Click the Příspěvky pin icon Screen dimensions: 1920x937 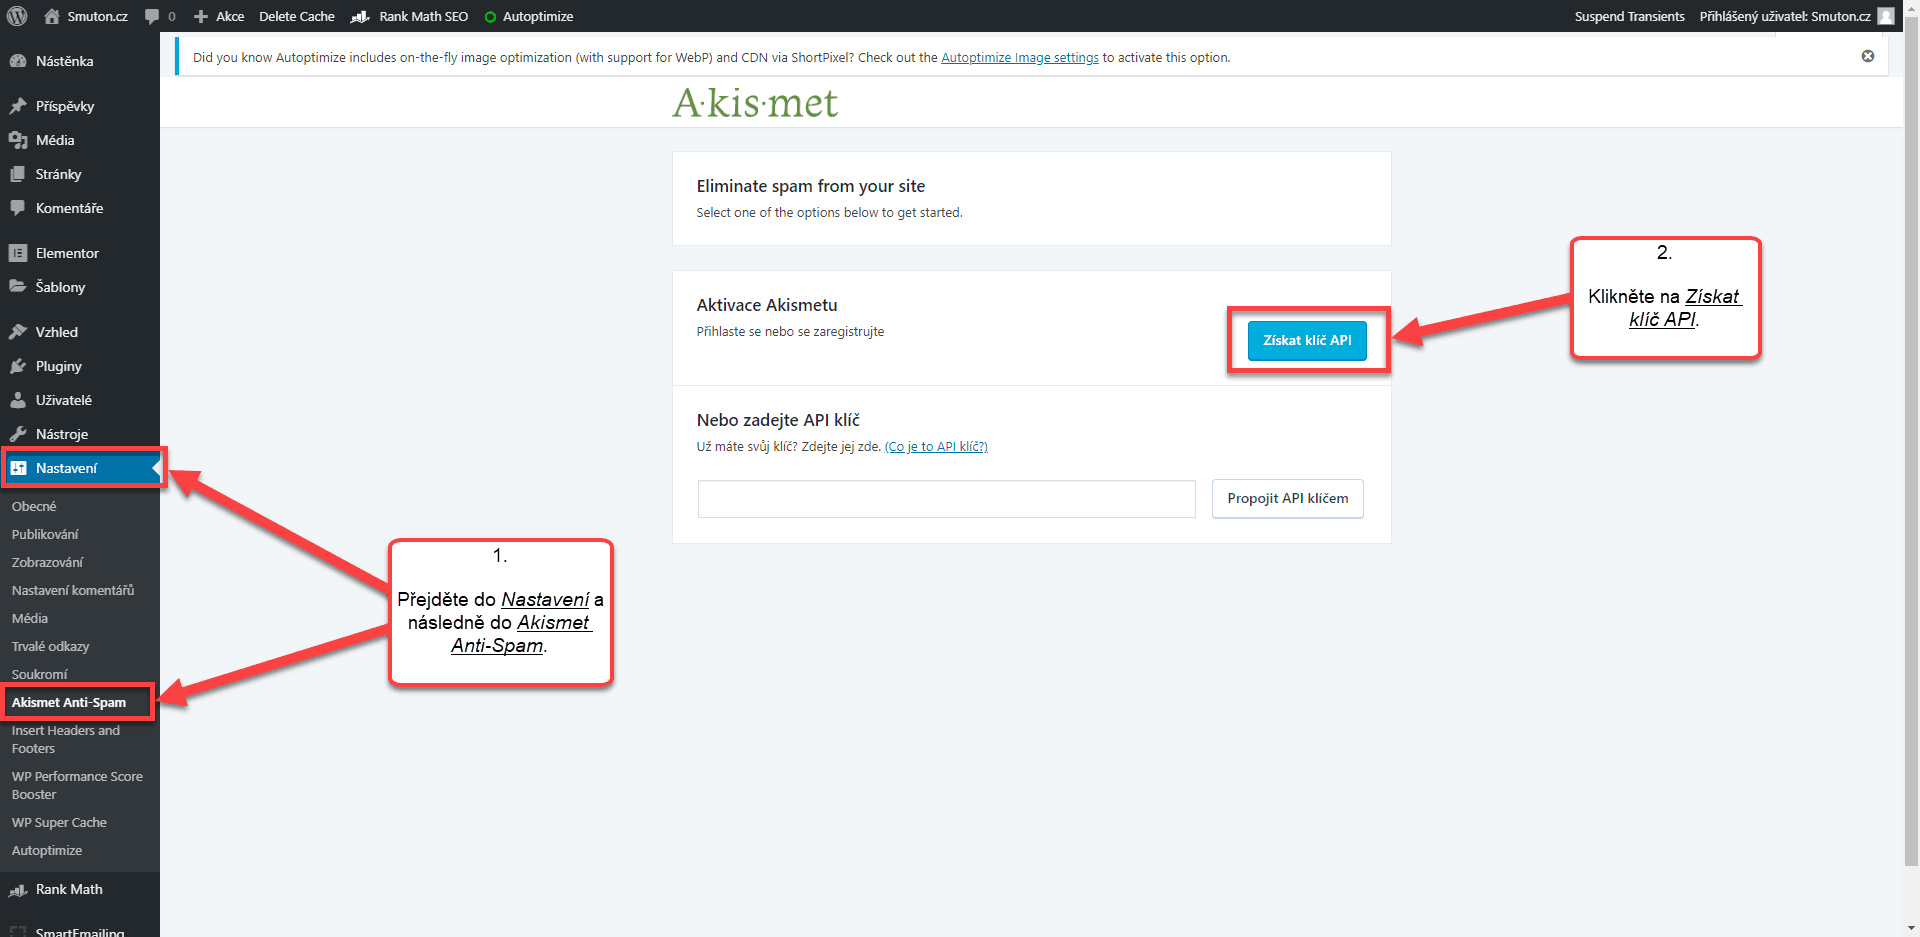(x=18, y=106)
